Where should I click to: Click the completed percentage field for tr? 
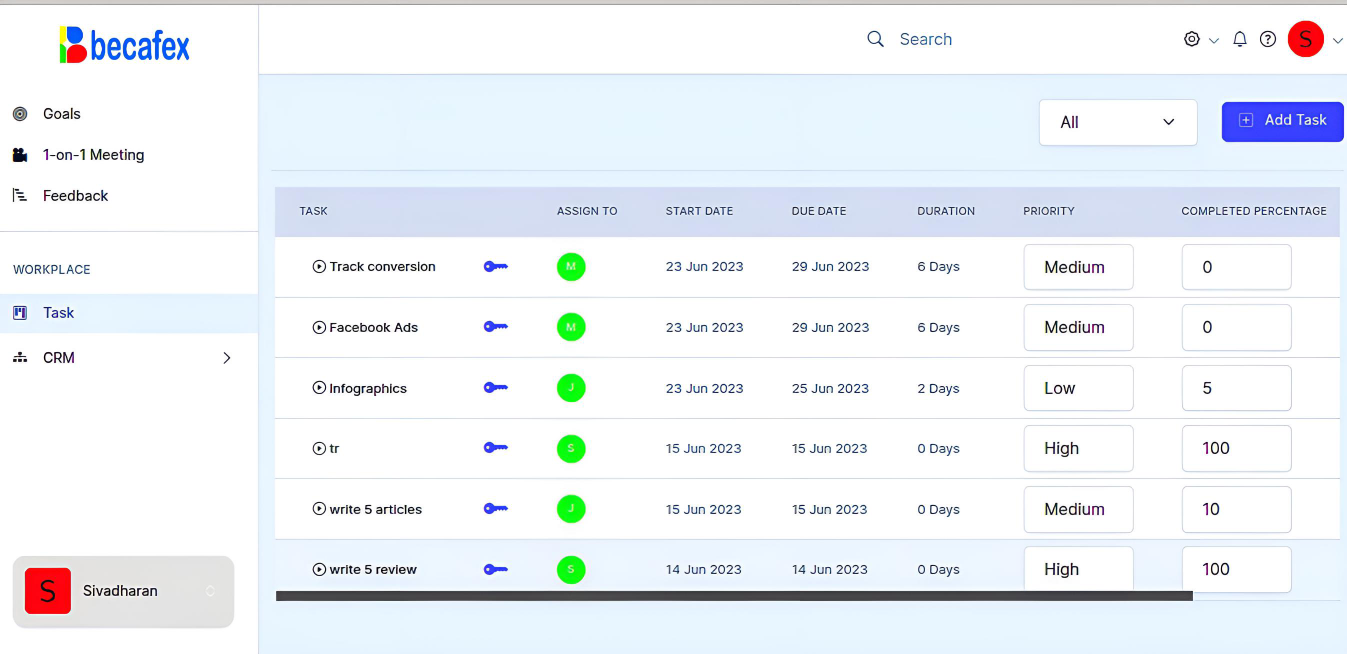pos(1235,449)
